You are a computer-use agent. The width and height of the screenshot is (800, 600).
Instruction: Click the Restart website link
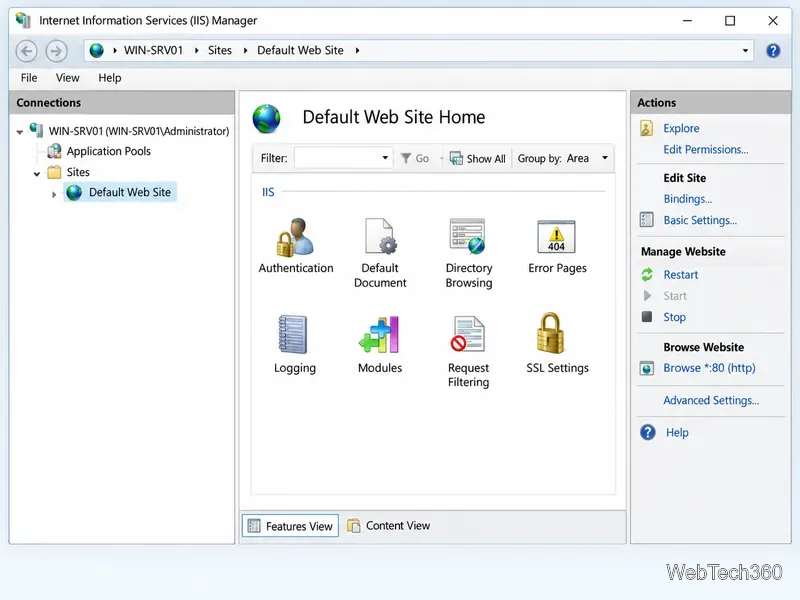coord(681,274)
